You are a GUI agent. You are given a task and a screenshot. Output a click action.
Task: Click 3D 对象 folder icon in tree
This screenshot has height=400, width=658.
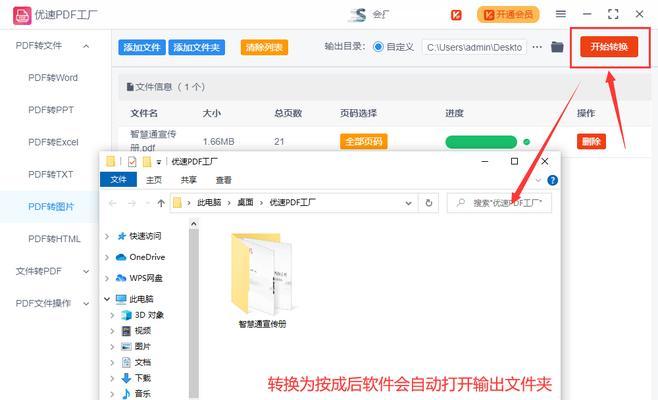tap(126, 315)
